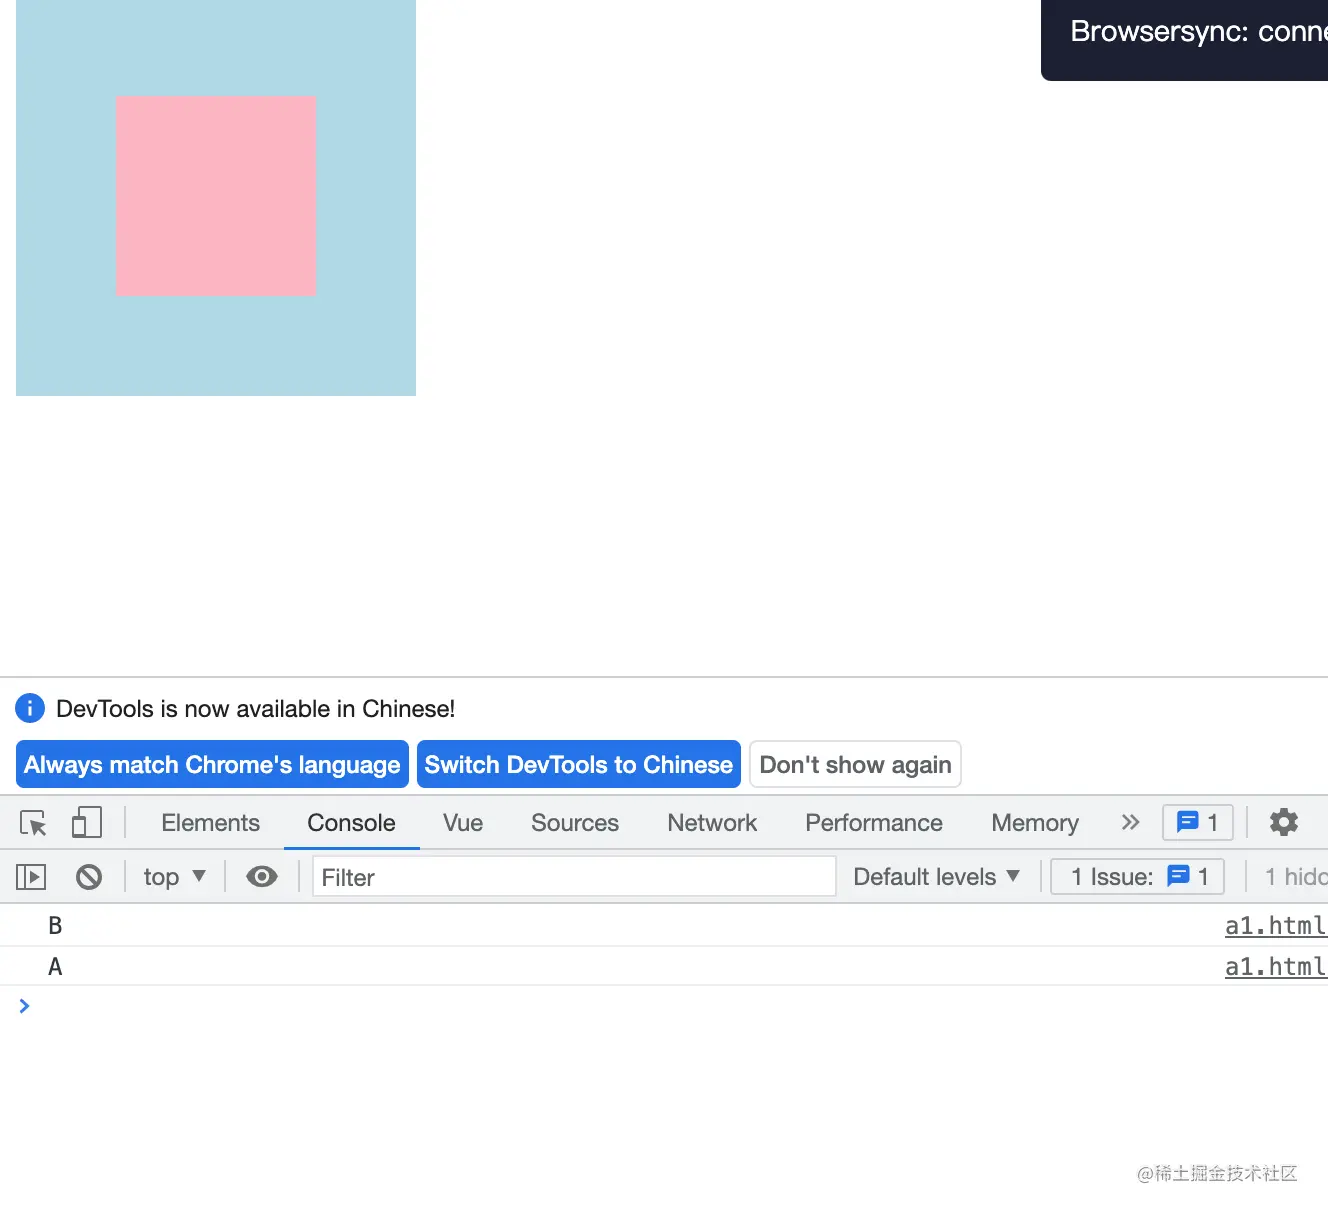
Task: Click the DevTools is now available in Chinese text
Action: pos(255,709)
